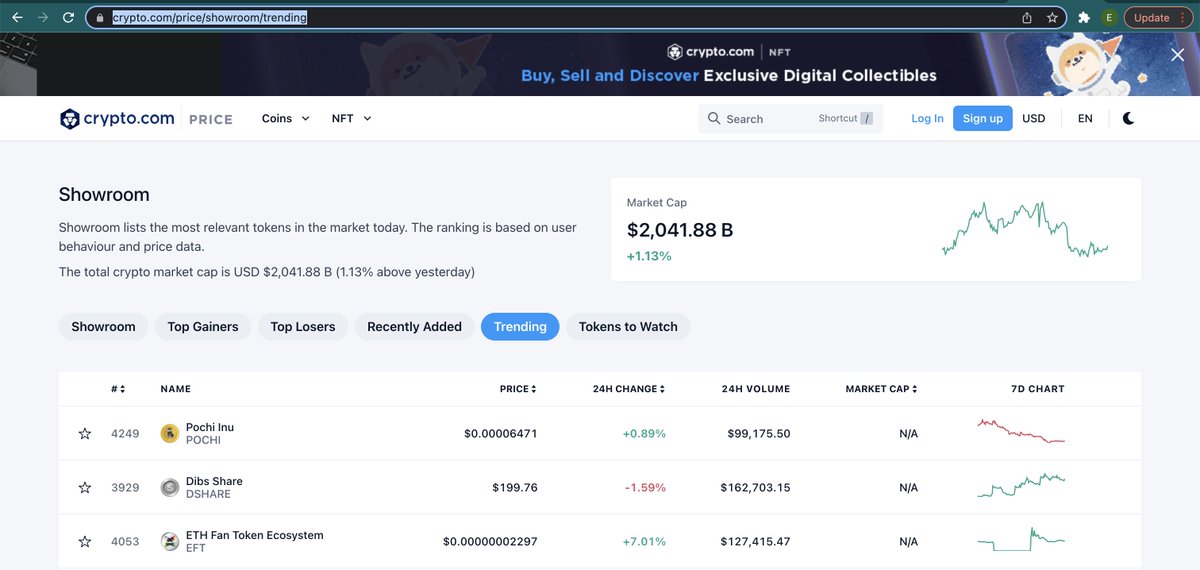Select the Showroom tab

click(103, 326)
